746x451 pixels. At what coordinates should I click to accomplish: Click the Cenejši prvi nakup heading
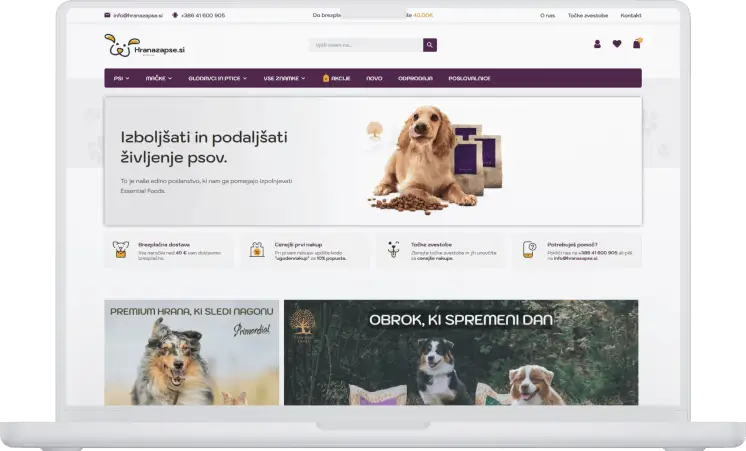(x=298, y=245)
